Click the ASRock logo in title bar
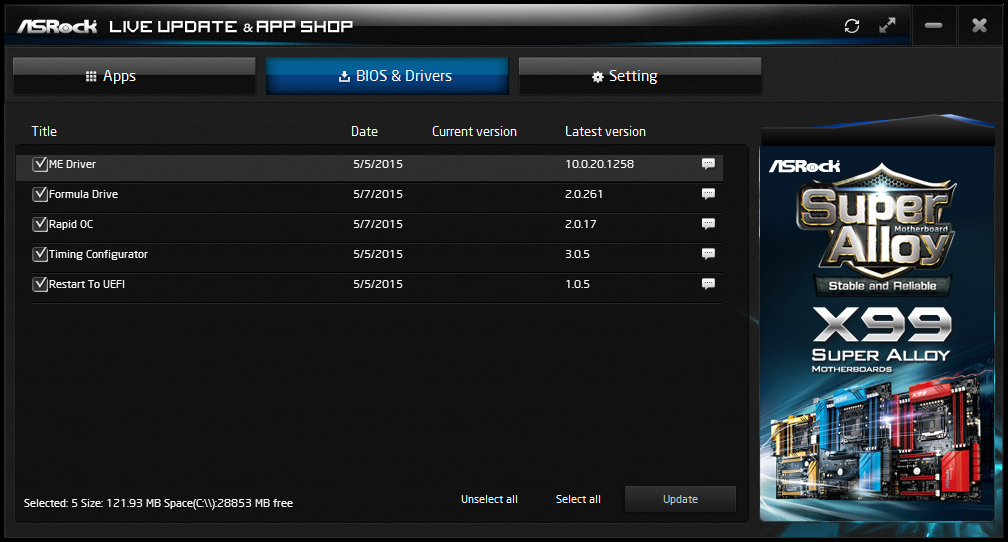The height and width of the screenshot is (542, 1008). (57, 26)
